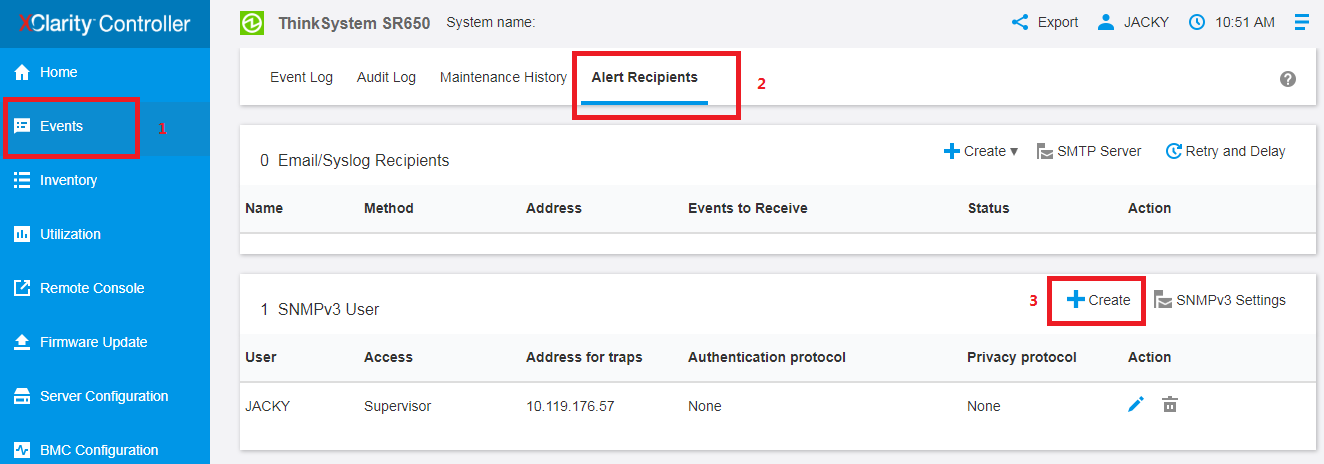Switch to the Audit Log tab
This screenshot has width=1324, height=464.
[x=386, y=77]
